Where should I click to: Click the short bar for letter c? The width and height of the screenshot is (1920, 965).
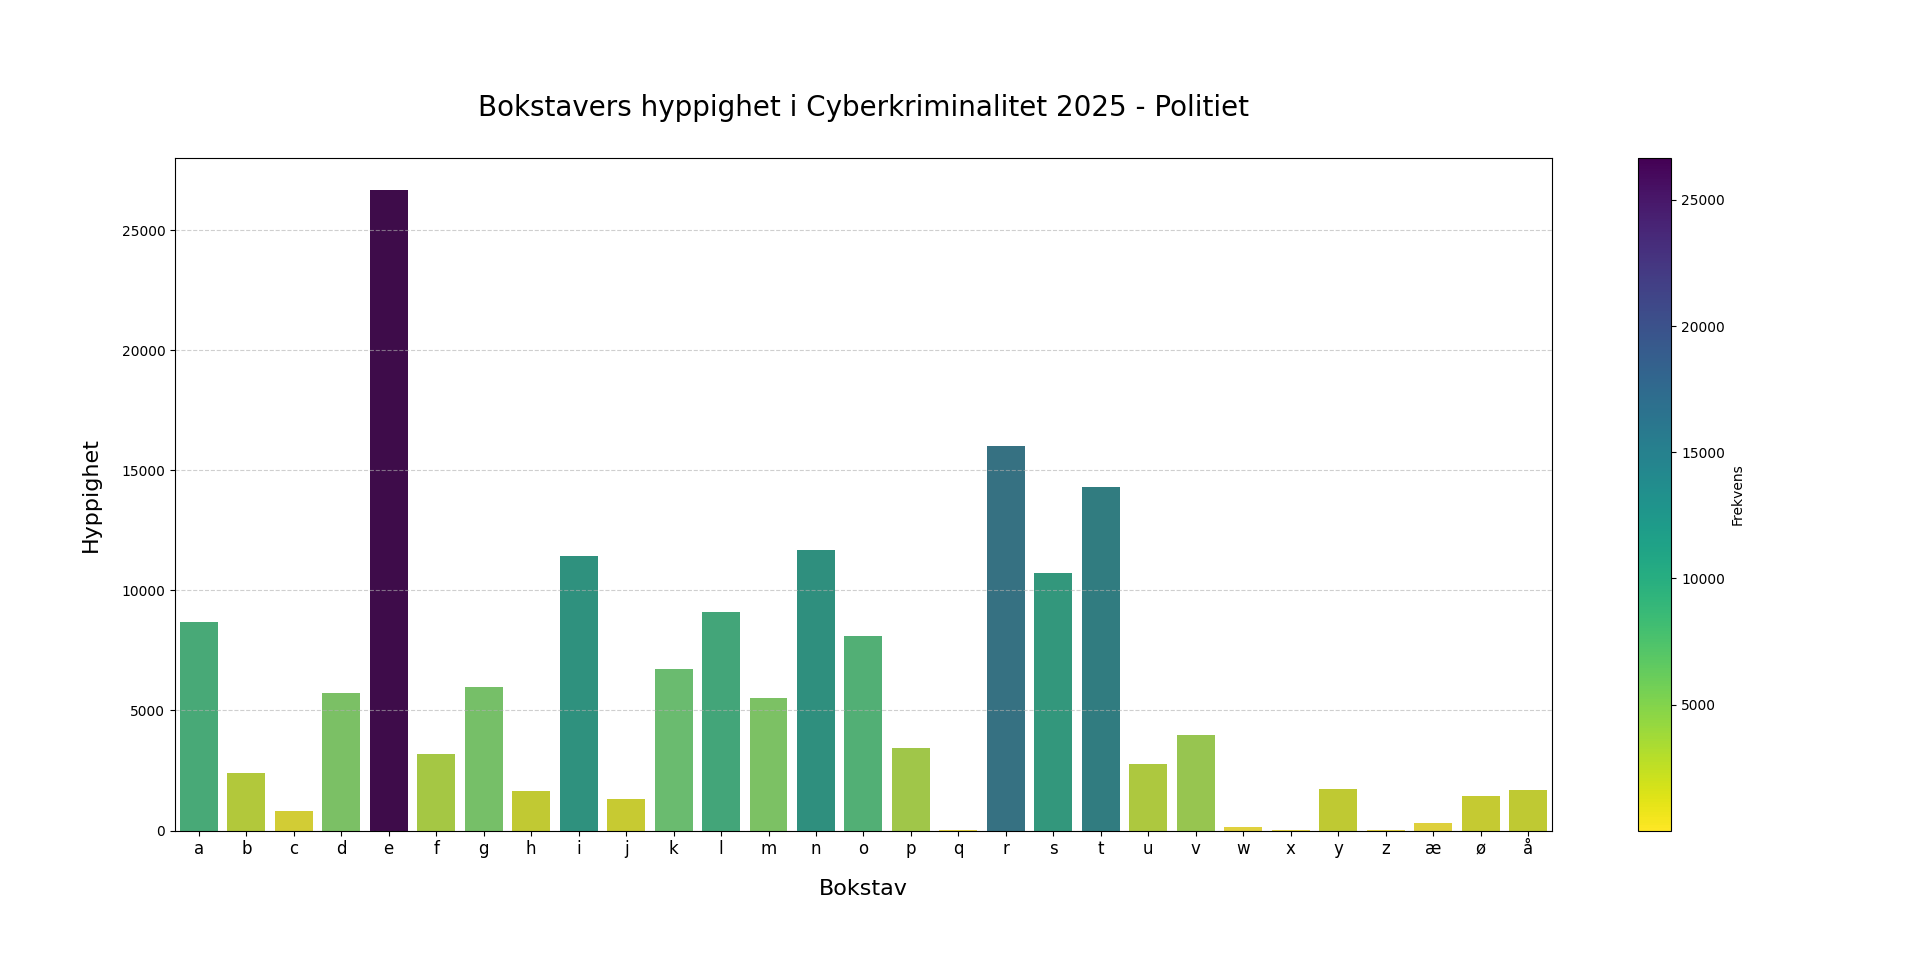pos(293,821)
